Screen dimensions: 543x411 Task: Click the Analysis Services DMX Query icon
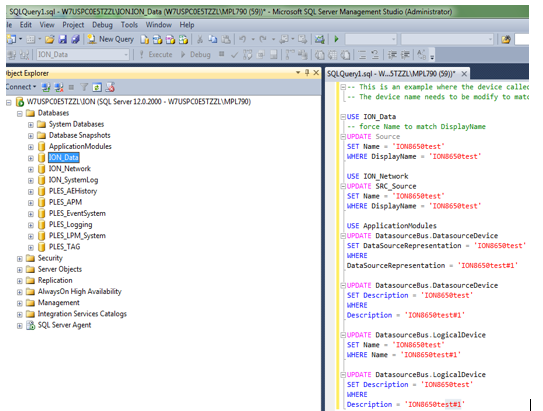(170, 39)
